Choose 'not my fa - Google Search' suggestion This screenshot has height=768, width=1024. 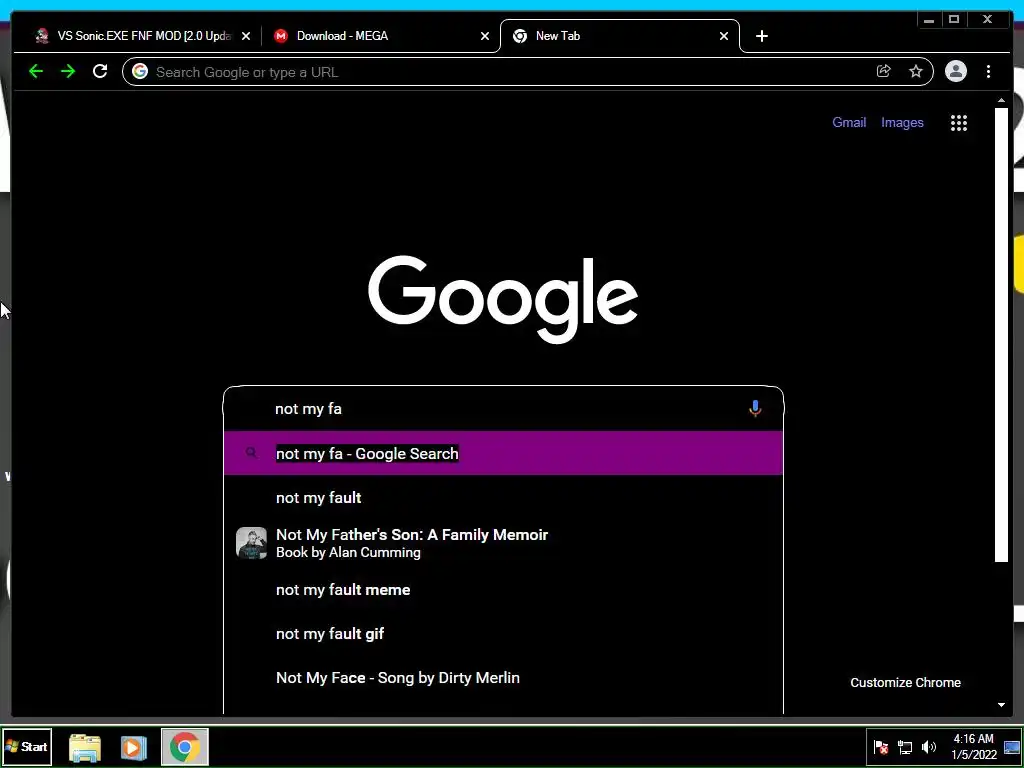(503, 453)
